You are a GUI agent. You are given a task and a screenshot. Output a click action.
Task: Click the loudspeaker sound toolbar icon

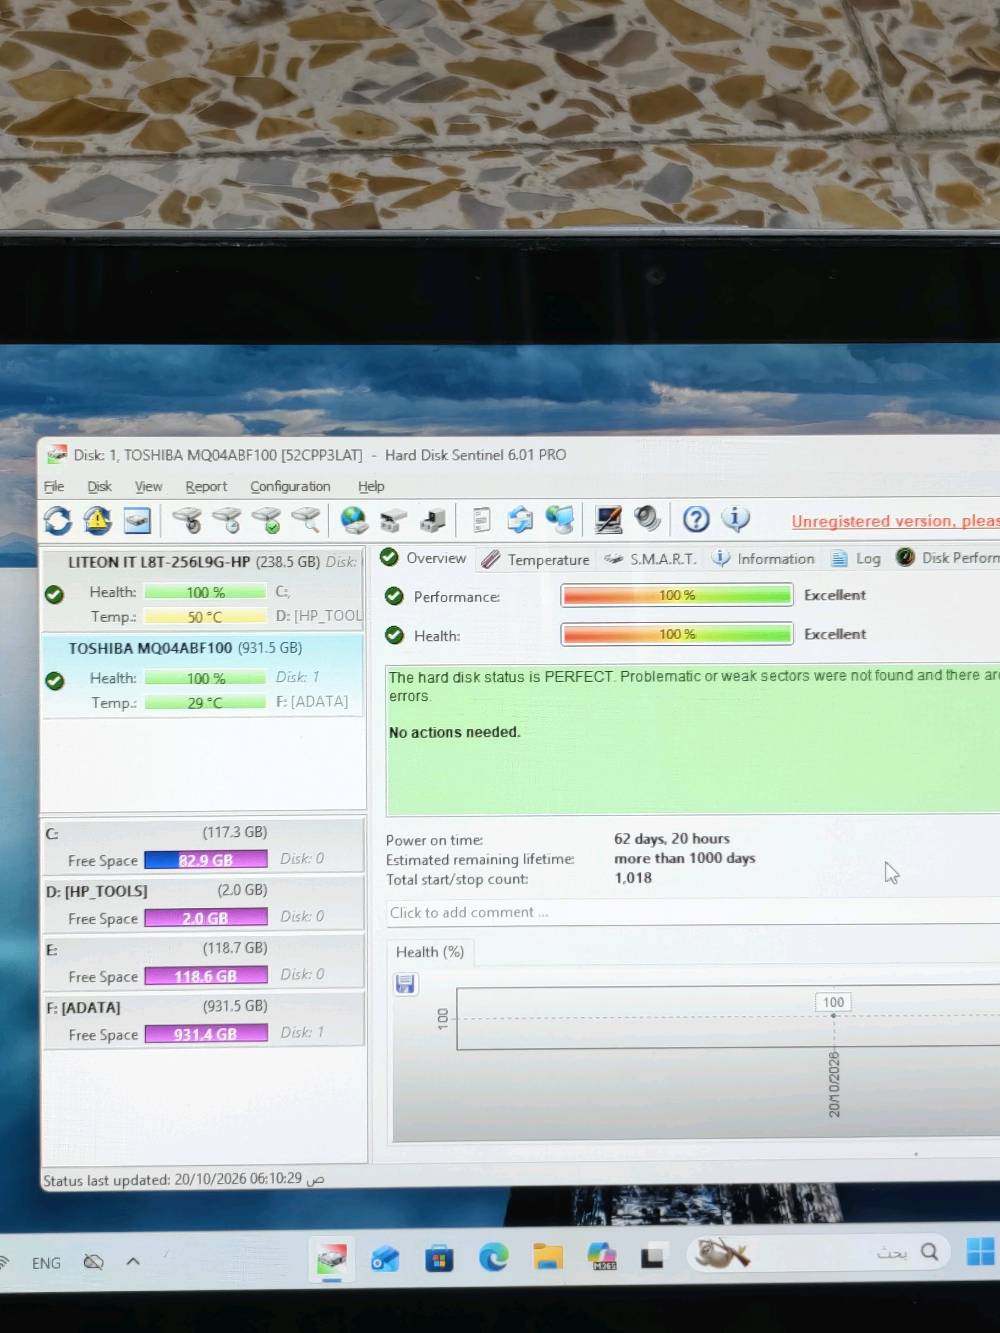(648, 518)
